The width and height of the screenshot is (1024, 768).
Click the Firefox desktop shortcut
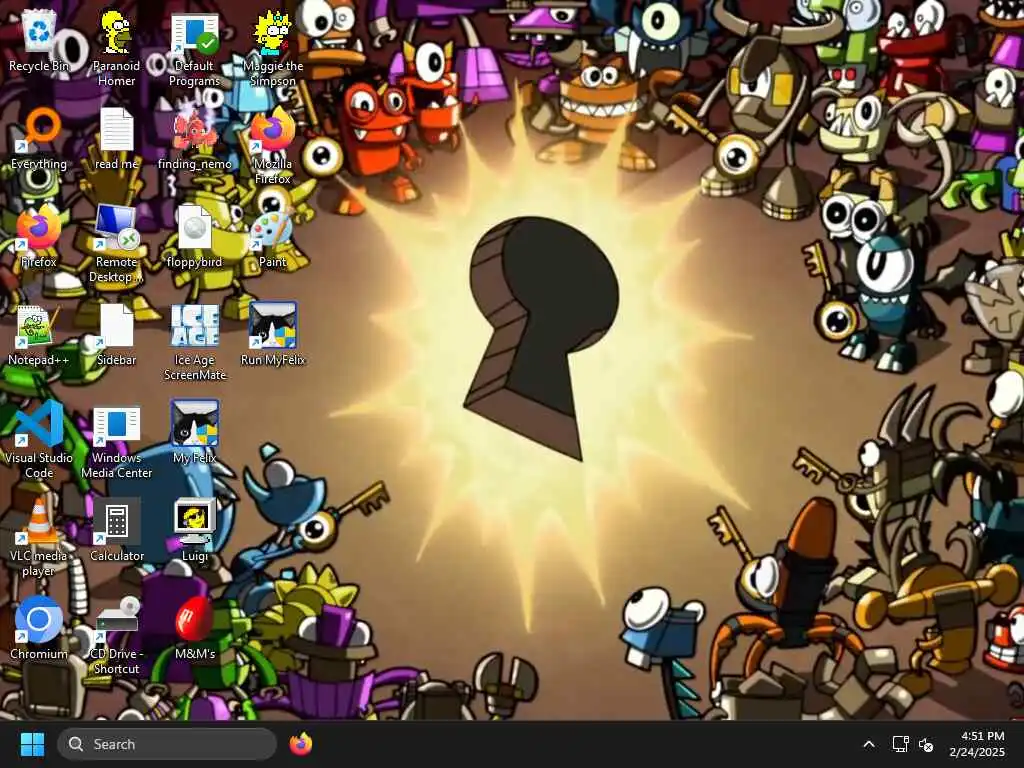click(39, 236)
